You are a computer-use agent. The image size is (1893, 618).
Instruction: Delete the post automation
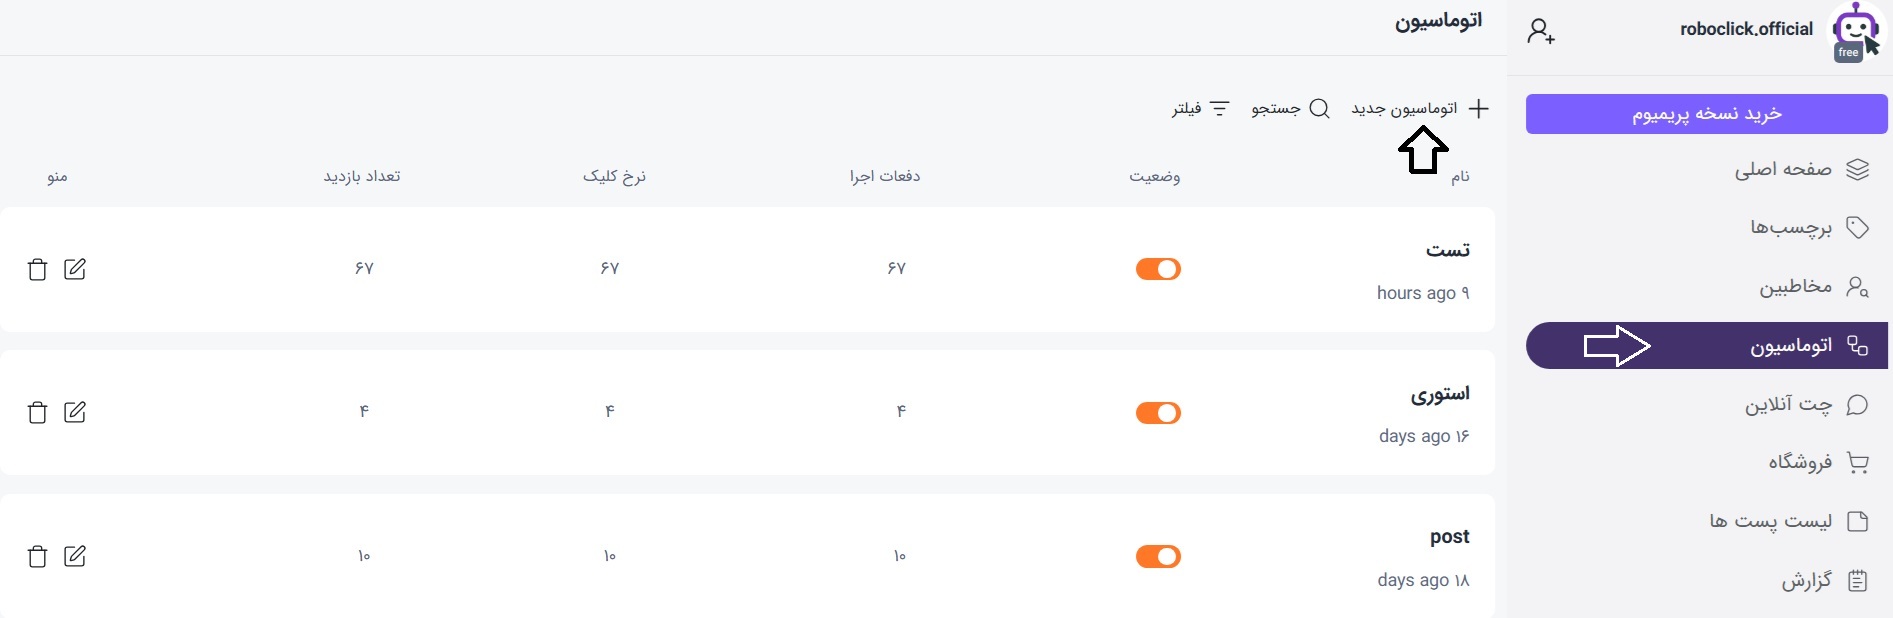[37, 556]
